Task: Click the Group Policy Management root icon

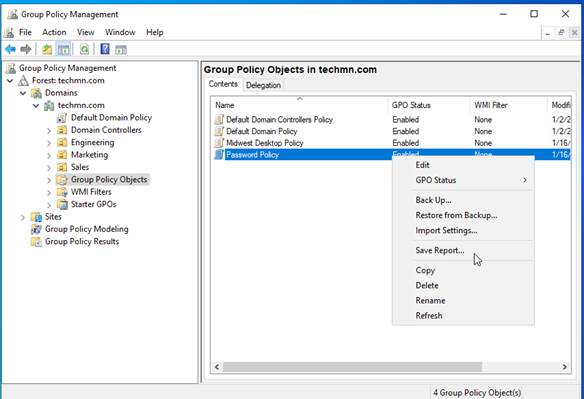Action: pyautogui.click(x=12, y=68)
